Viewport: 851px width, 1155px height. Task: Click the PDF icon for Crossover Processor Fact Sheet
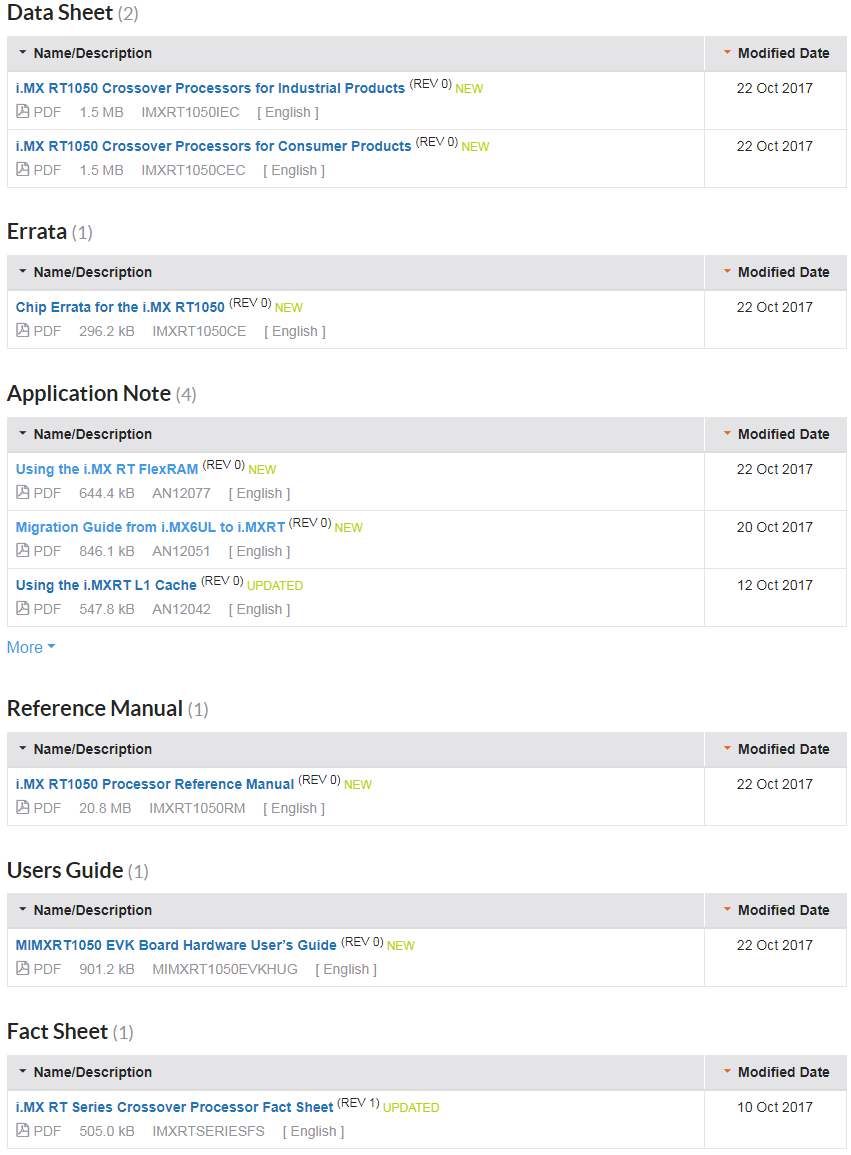click(x=23, y=1131)
